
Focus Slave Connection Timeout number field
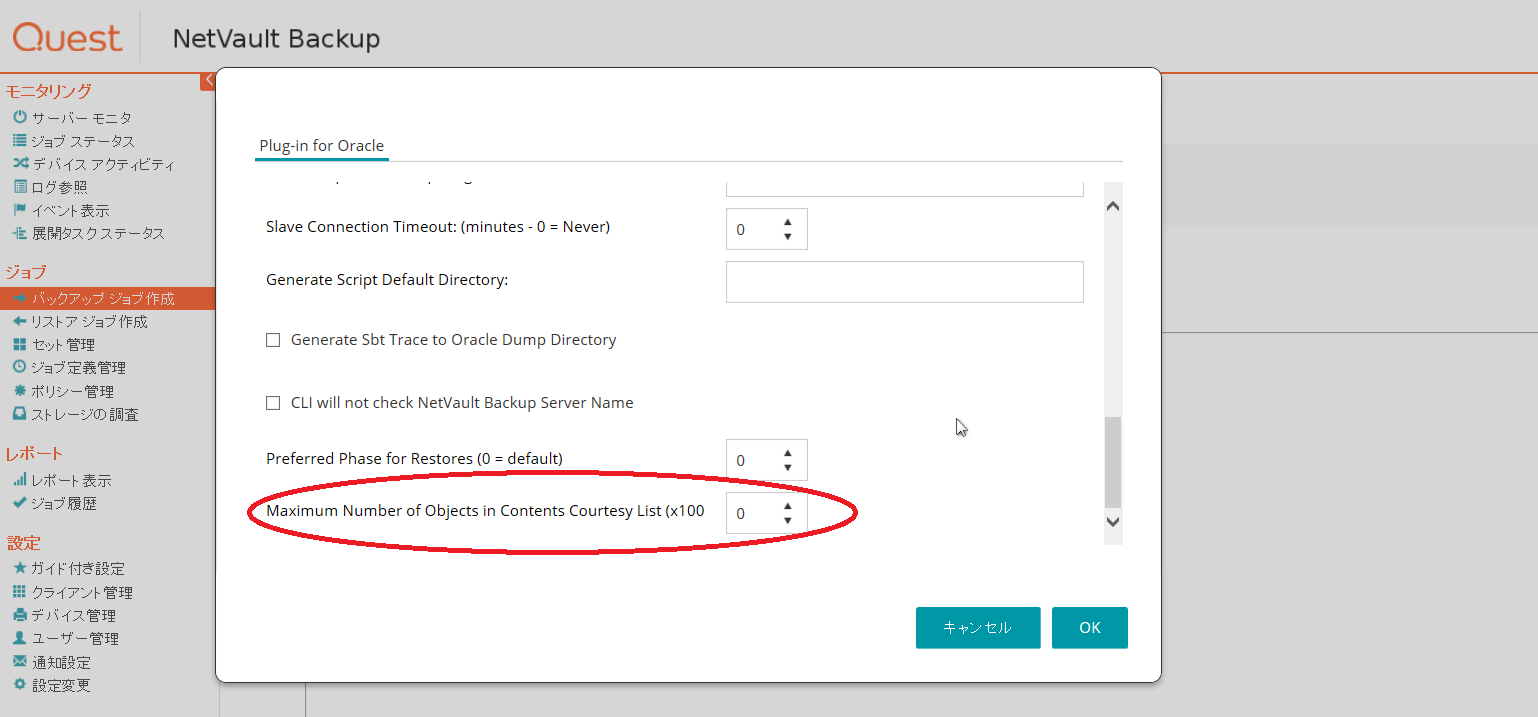766,229
